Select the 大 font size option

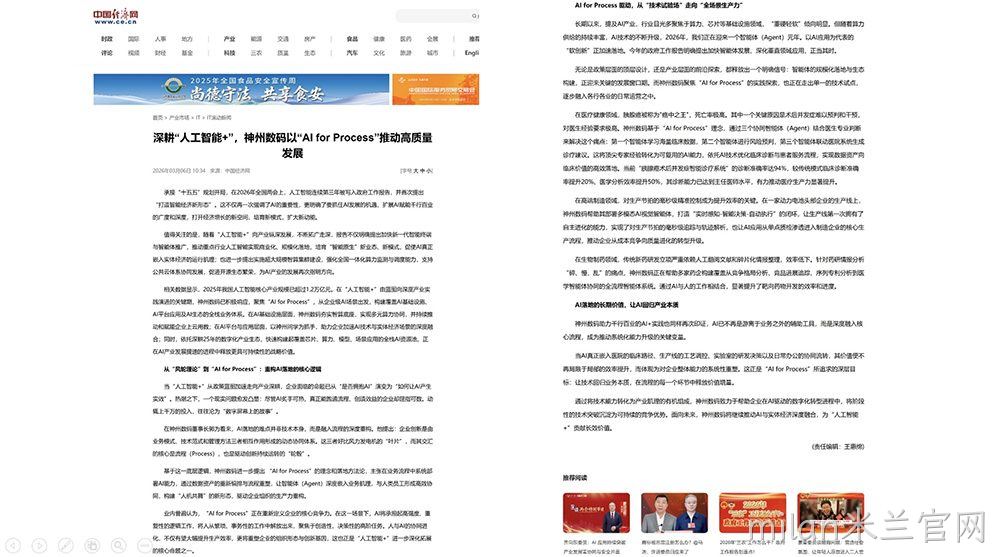tap(415, 171)
